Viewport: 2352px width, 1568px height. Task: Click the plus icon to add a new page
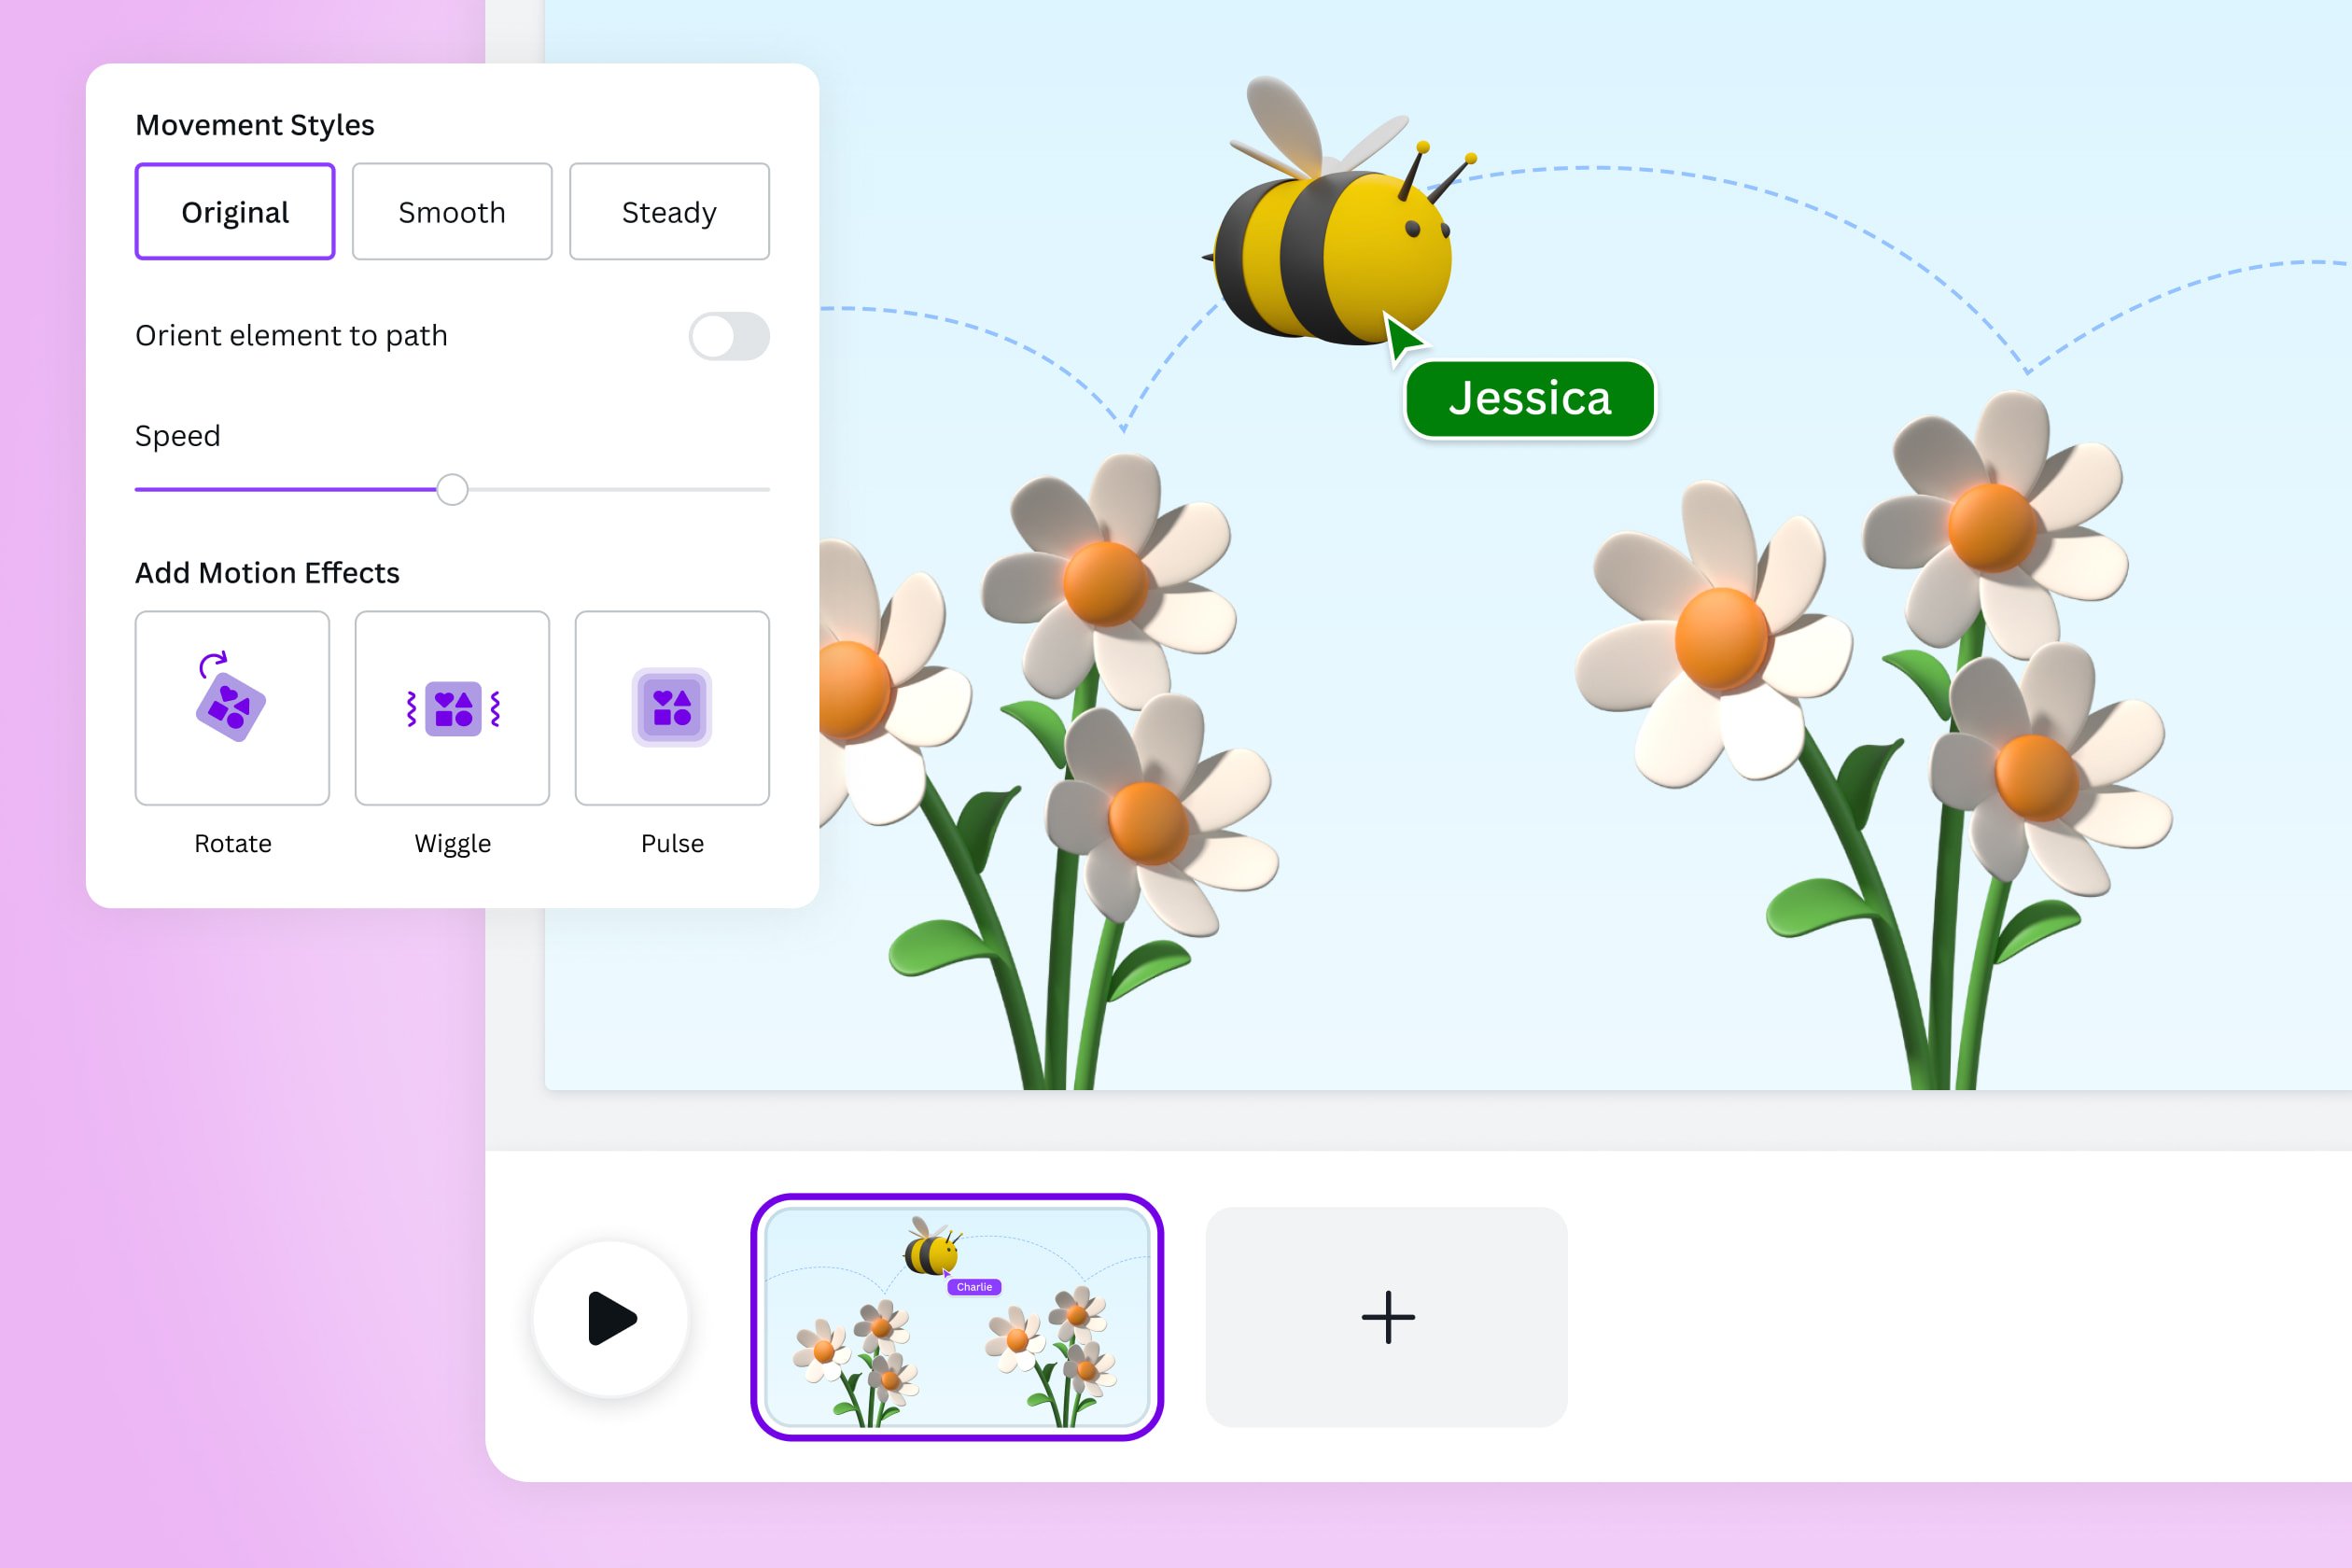pos(1387,1317)
